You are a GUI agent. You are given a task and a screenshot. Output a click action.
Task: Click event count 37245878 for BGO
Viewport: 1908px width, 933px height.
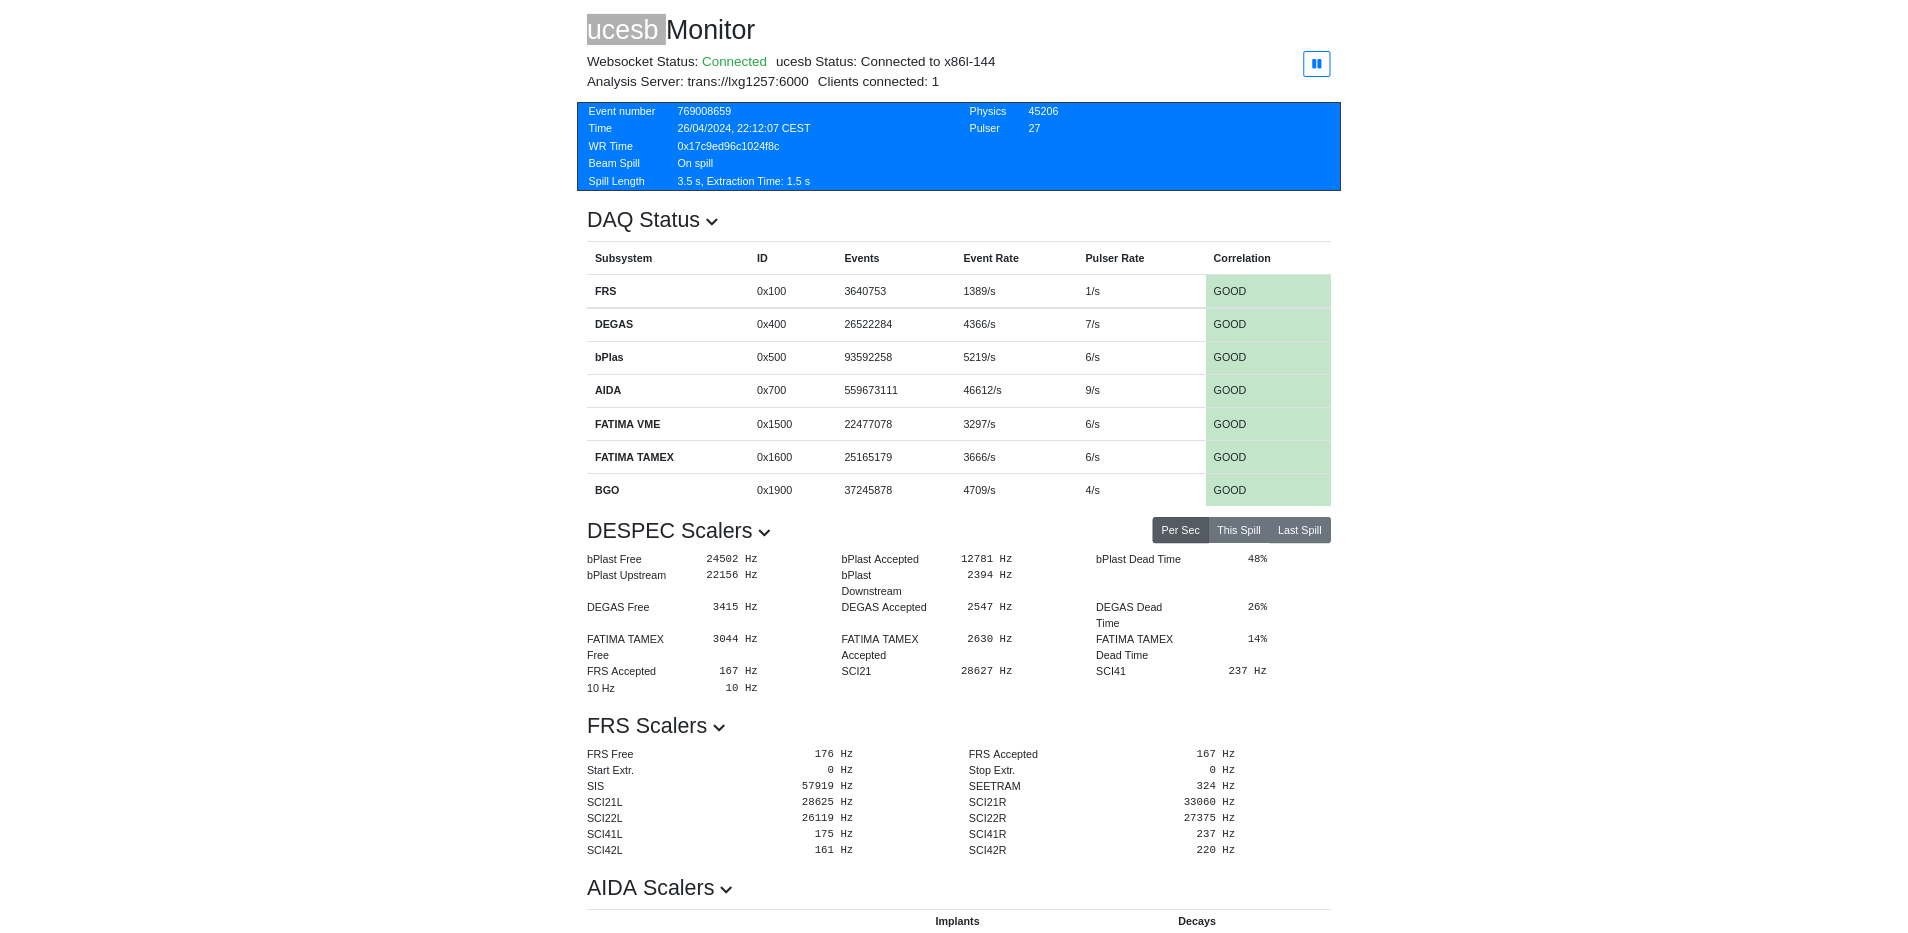tap(868, 490)
